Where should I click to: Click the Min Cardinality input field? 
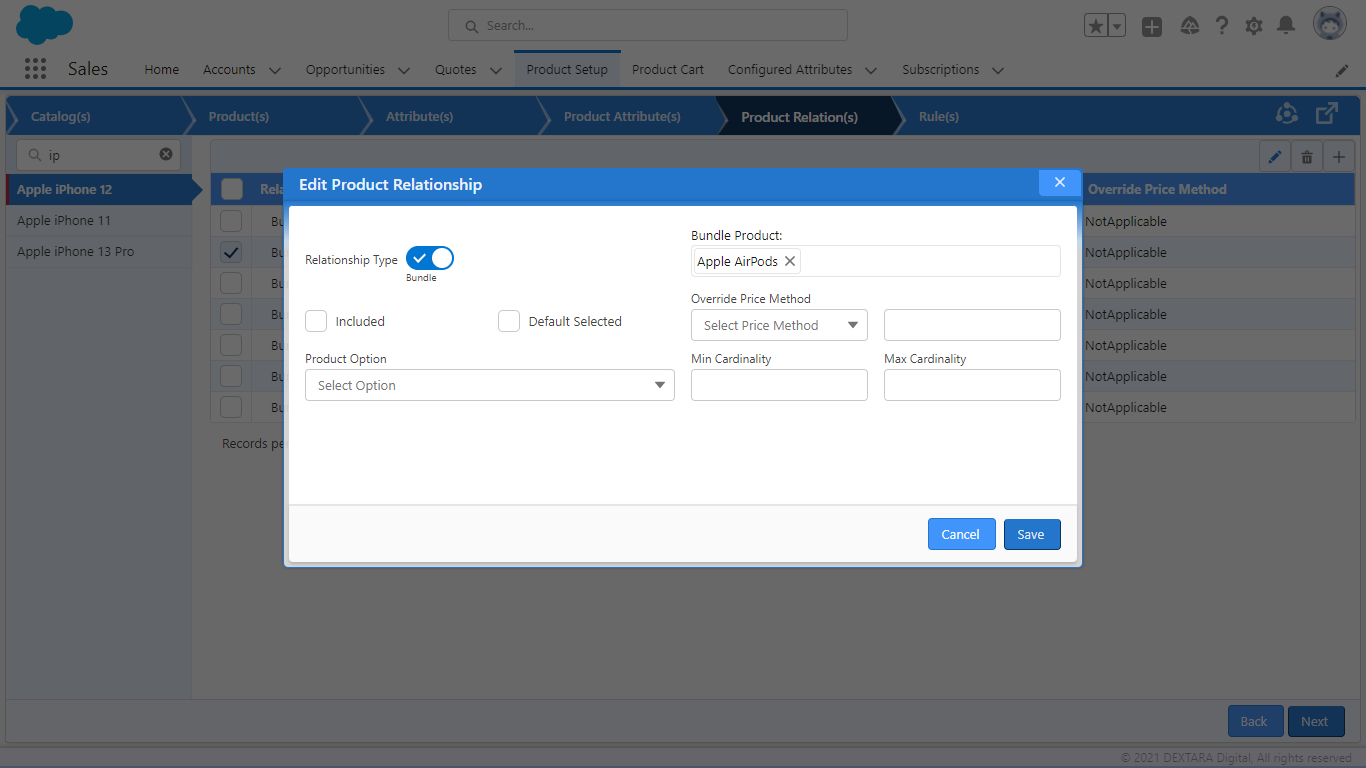[x=779, y=385]
